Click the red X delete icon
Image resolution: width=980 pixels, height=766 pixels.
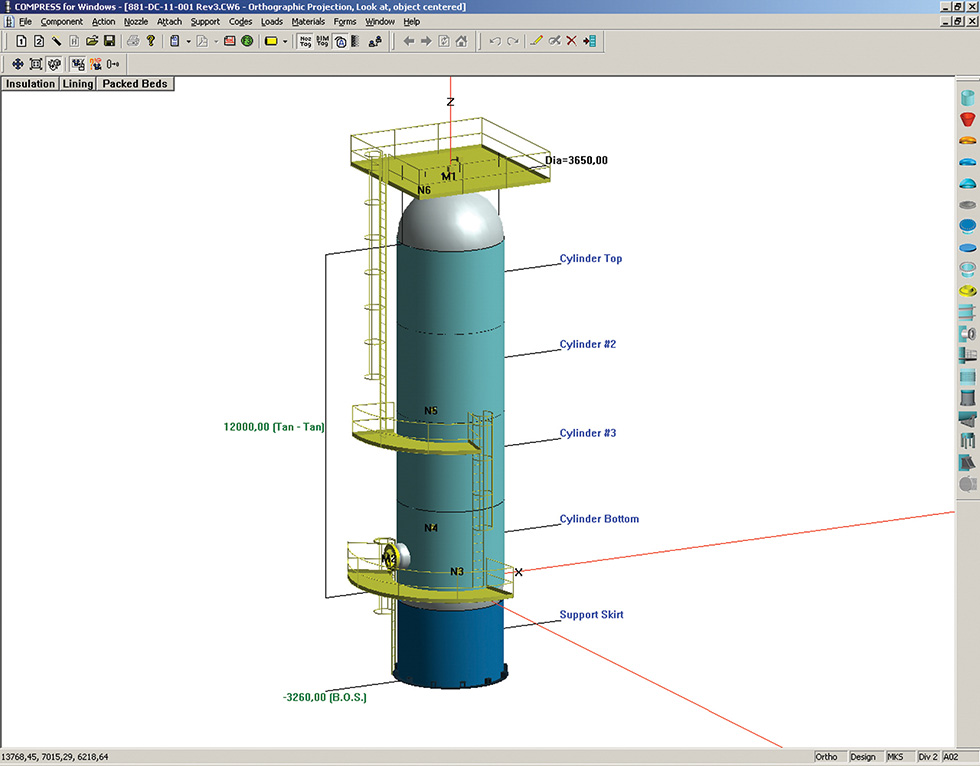click(x=571, y=41)
